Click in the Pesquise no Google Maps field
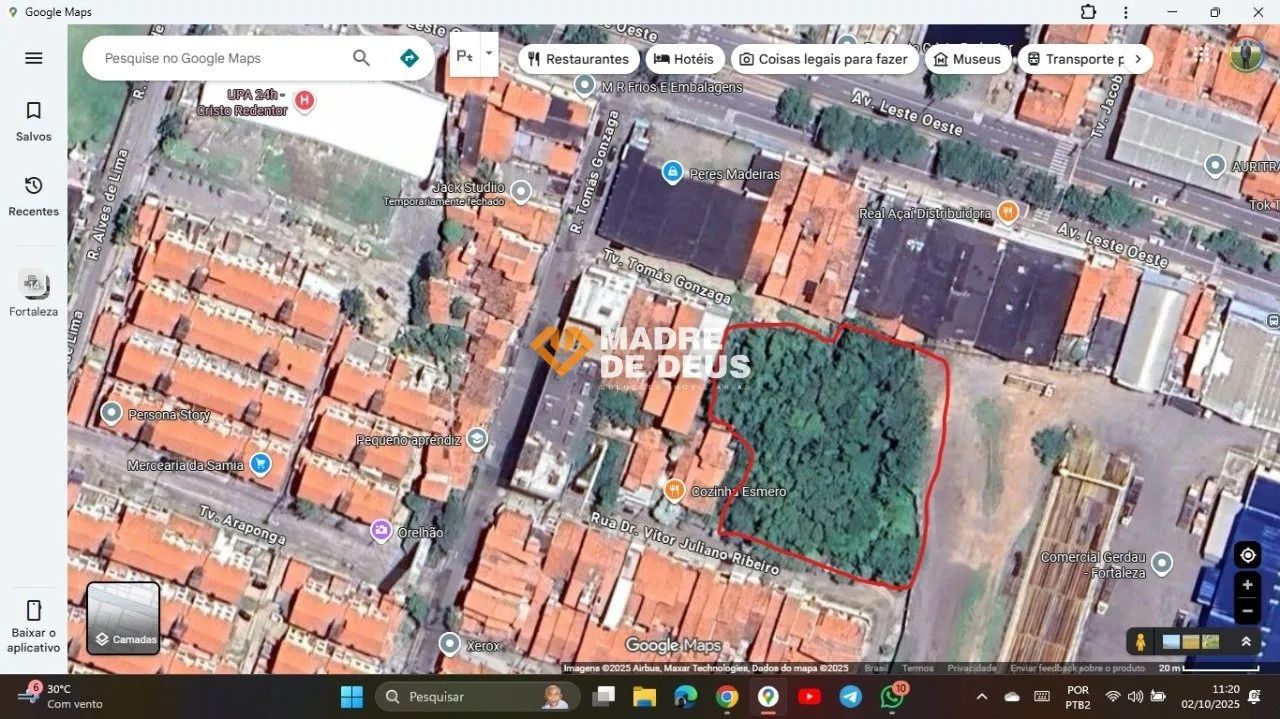This screenshot has height=719, width=1280. pyautogui.click(x=220, y=58)
